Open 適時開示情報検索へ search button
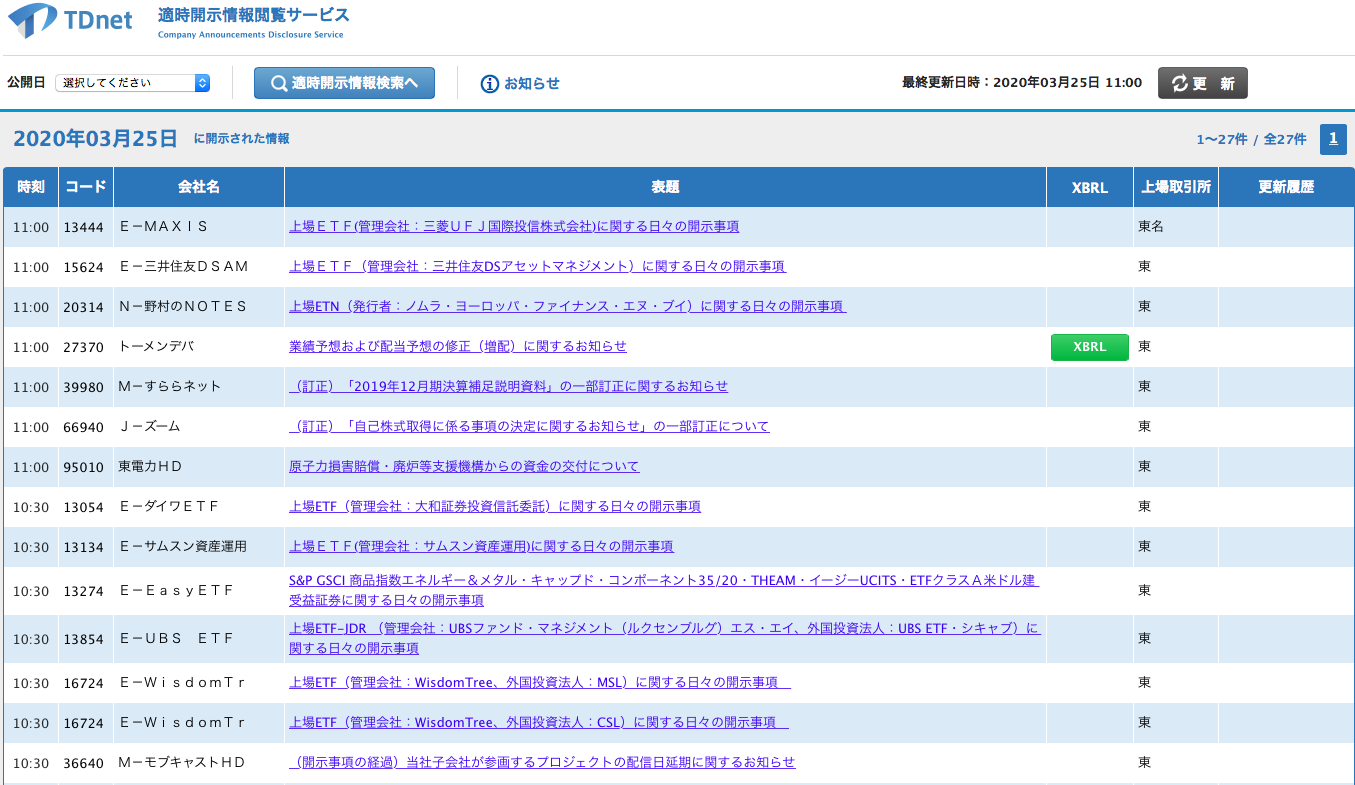Viewport: 1355px width, 785px height. 344,83
